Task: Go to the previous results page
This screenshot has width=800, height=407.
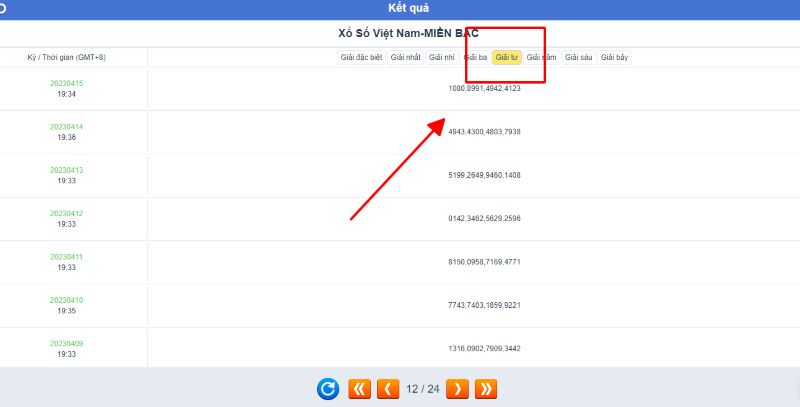Action: pos(388,389)
